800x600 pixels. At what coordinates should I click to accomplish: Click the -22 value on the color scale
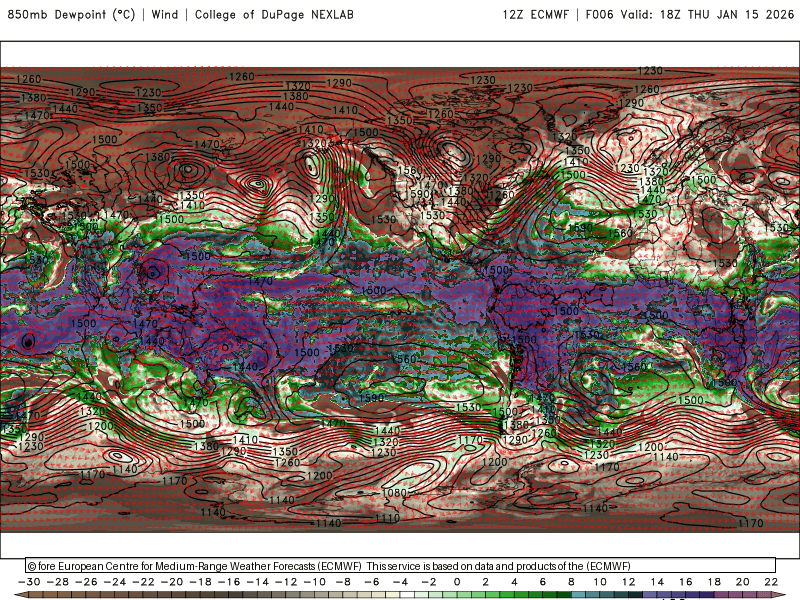tap(143, 582)
